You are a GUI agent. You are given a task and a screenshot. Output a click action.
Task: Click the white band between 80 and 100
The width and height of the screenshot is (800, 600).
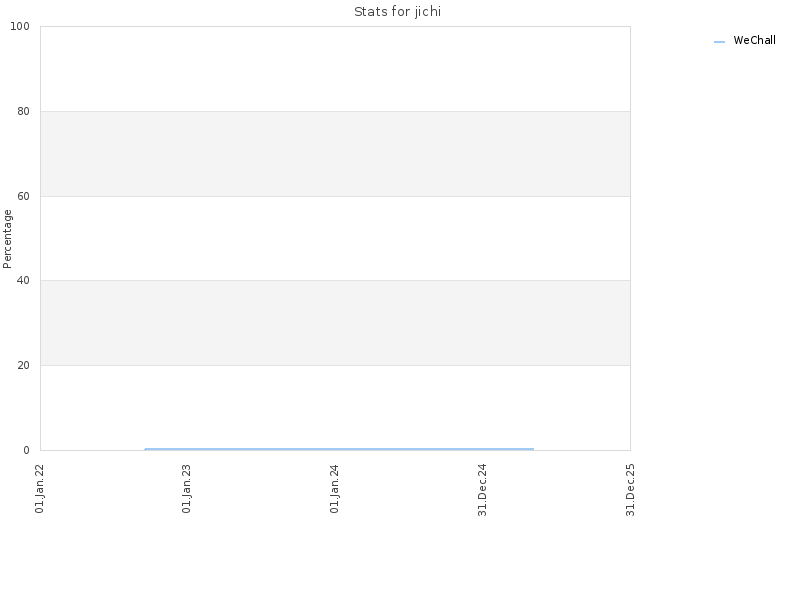coord(335,69)
